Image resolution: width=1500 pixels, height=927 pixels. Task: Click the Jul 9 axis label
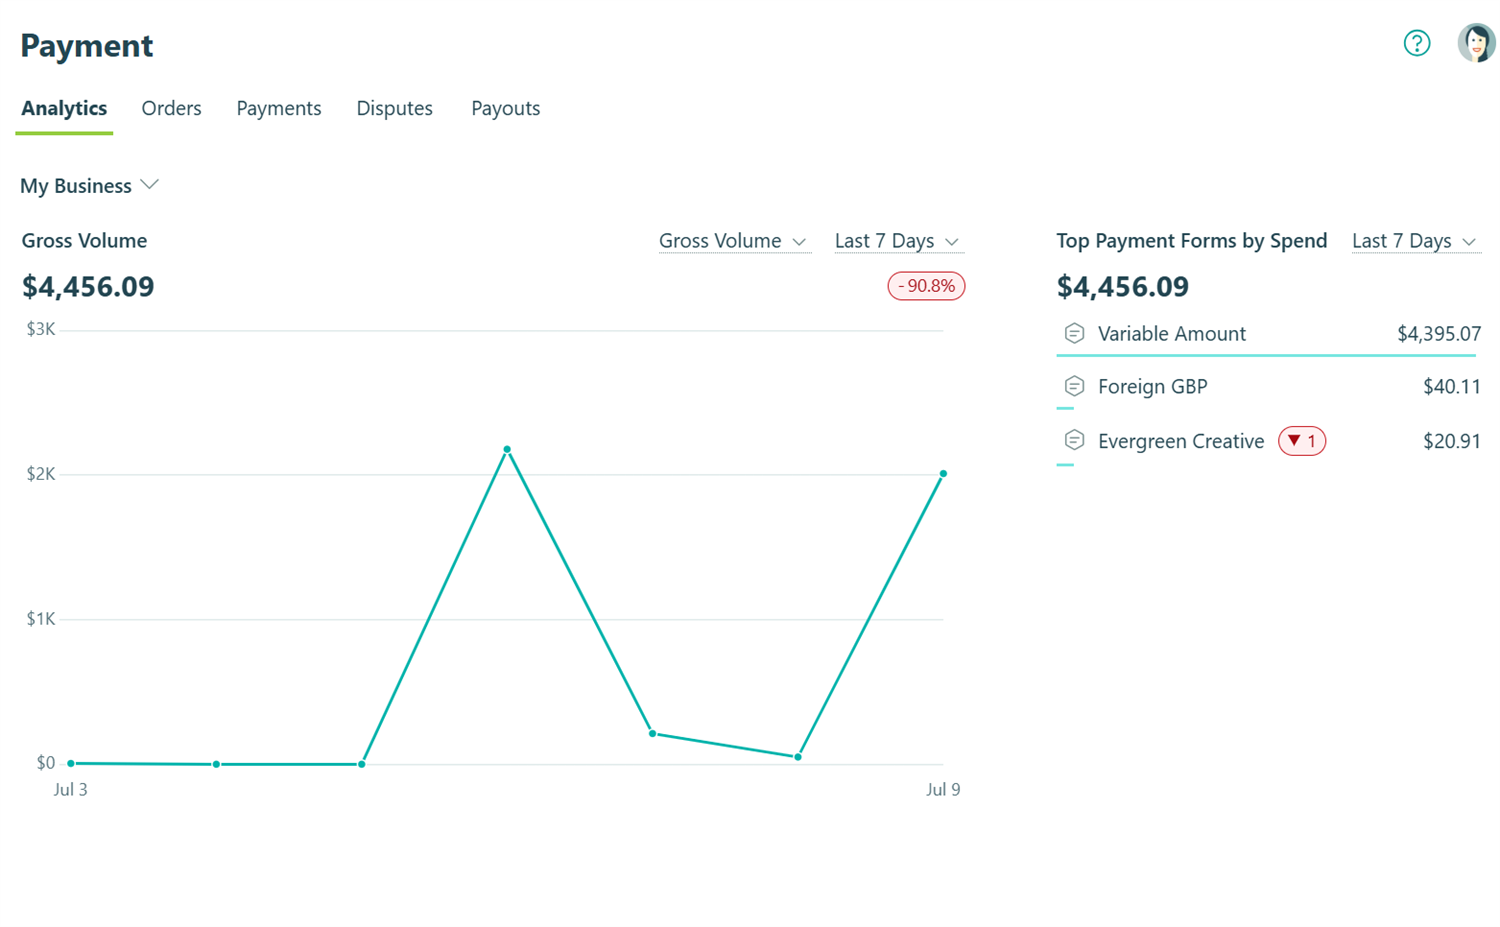click(943, 790)
